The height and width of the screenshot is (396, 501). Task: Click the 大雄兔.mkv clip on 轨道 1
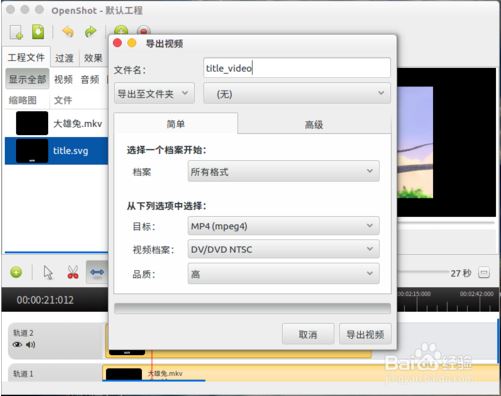[300, 373]
